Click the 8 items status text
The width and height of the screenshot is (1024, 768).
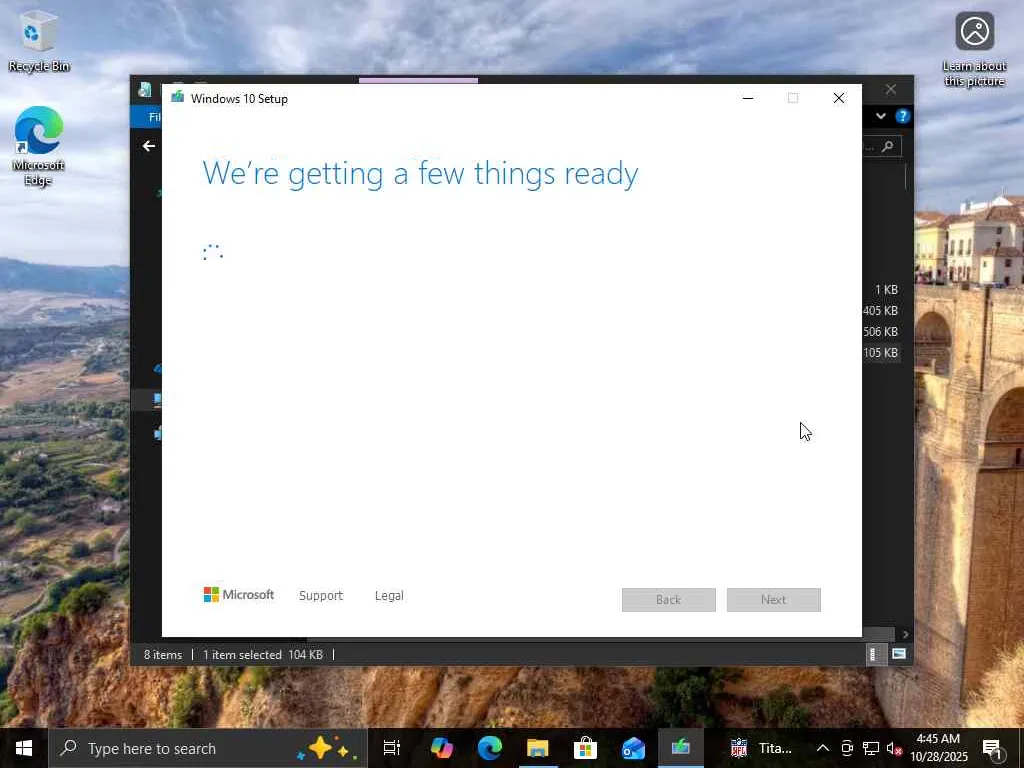[x=163, y=654]
